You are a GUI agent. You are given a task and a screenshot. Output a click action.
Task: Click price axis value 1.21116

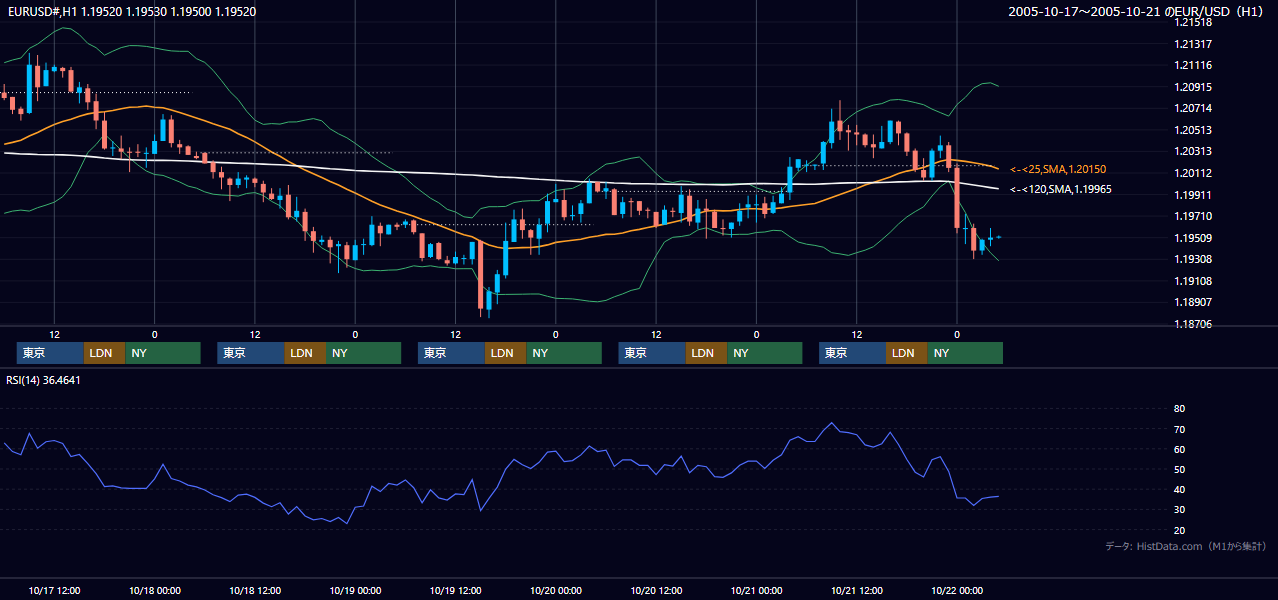tap(1194, 65)
